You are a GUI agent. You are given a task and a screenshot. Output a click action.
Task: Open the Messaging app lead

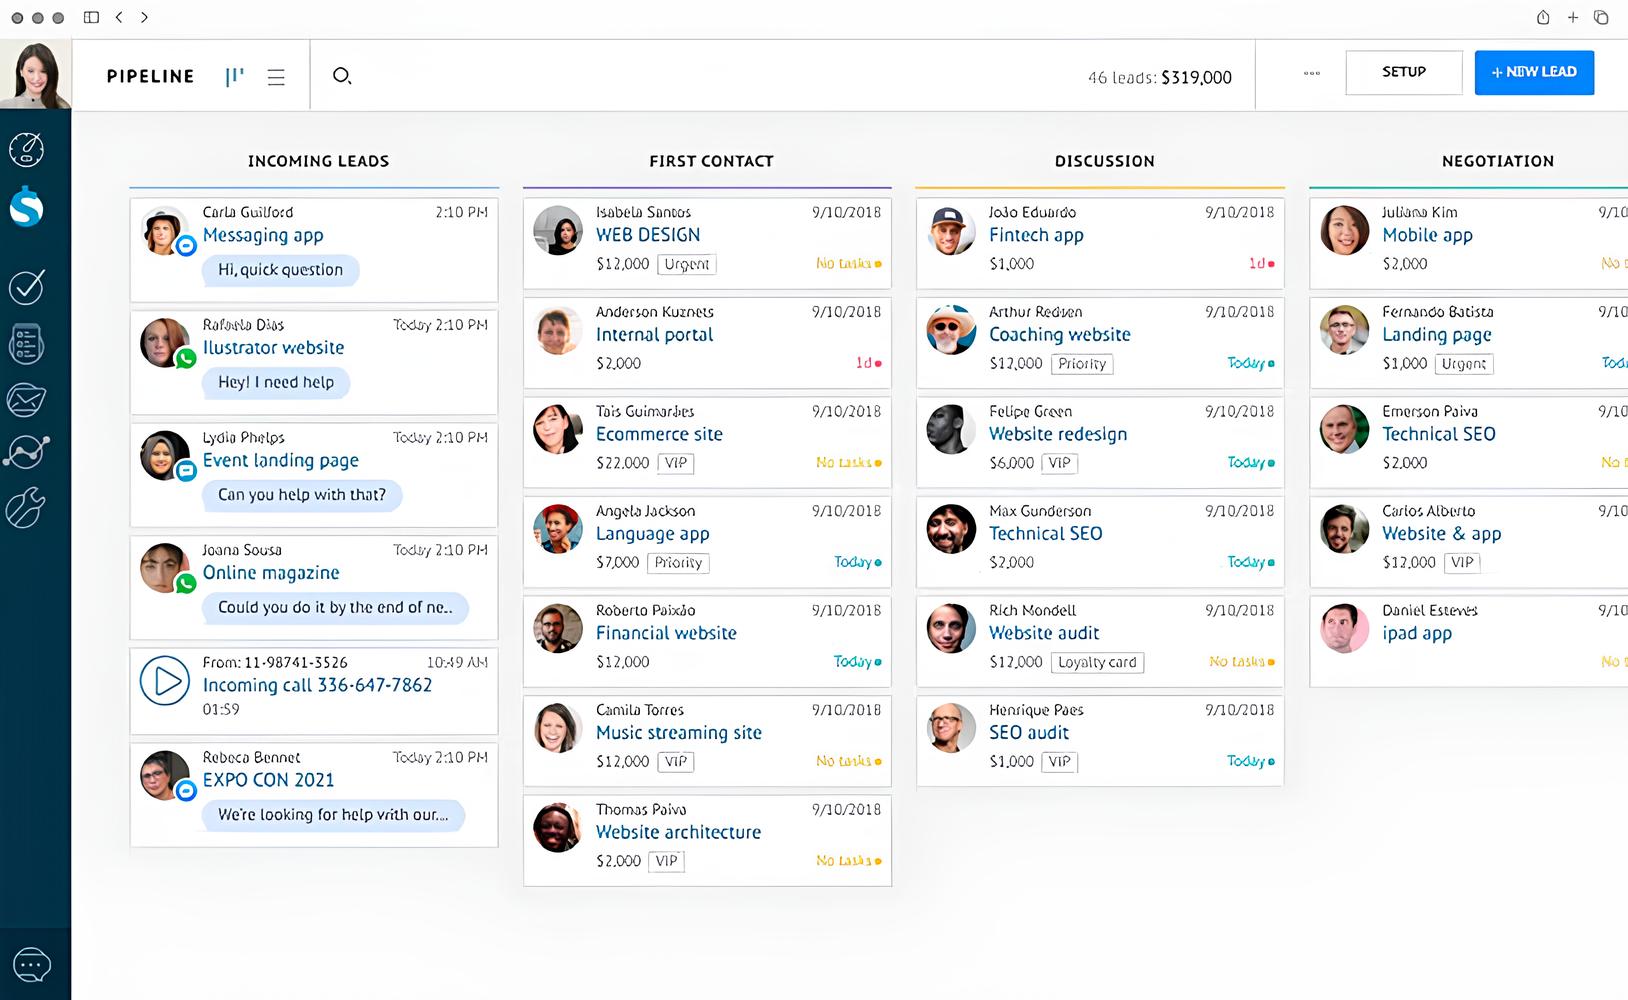[x=263, y=236]
